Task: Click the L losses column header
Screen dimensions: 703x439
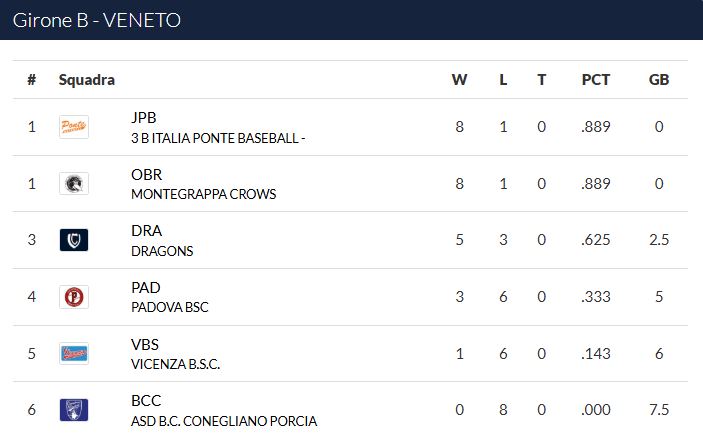Action: pos(503,80)
